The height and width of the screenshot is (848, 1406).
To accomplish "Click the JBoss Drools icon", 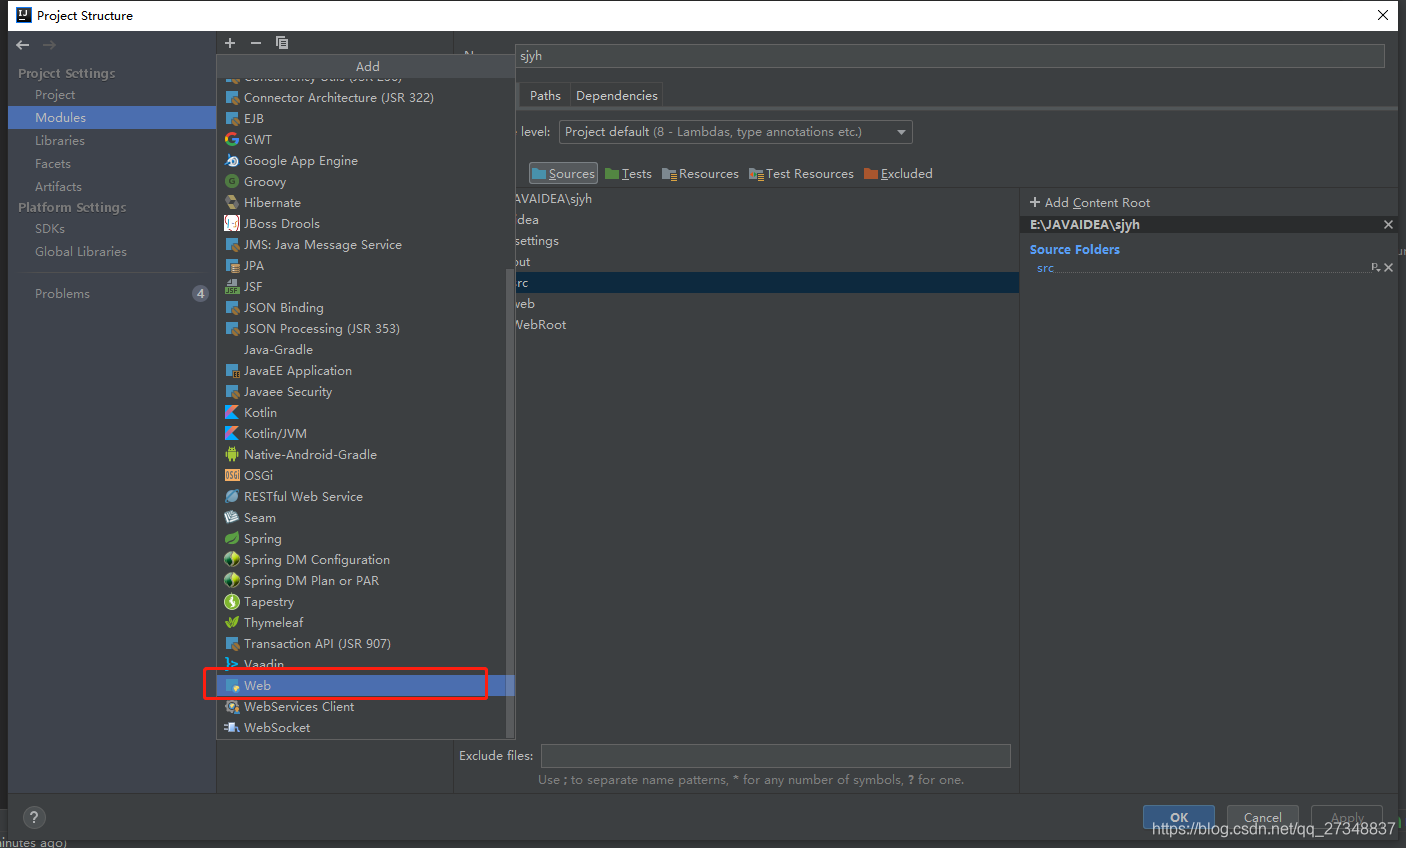I will tap(232, 223).
